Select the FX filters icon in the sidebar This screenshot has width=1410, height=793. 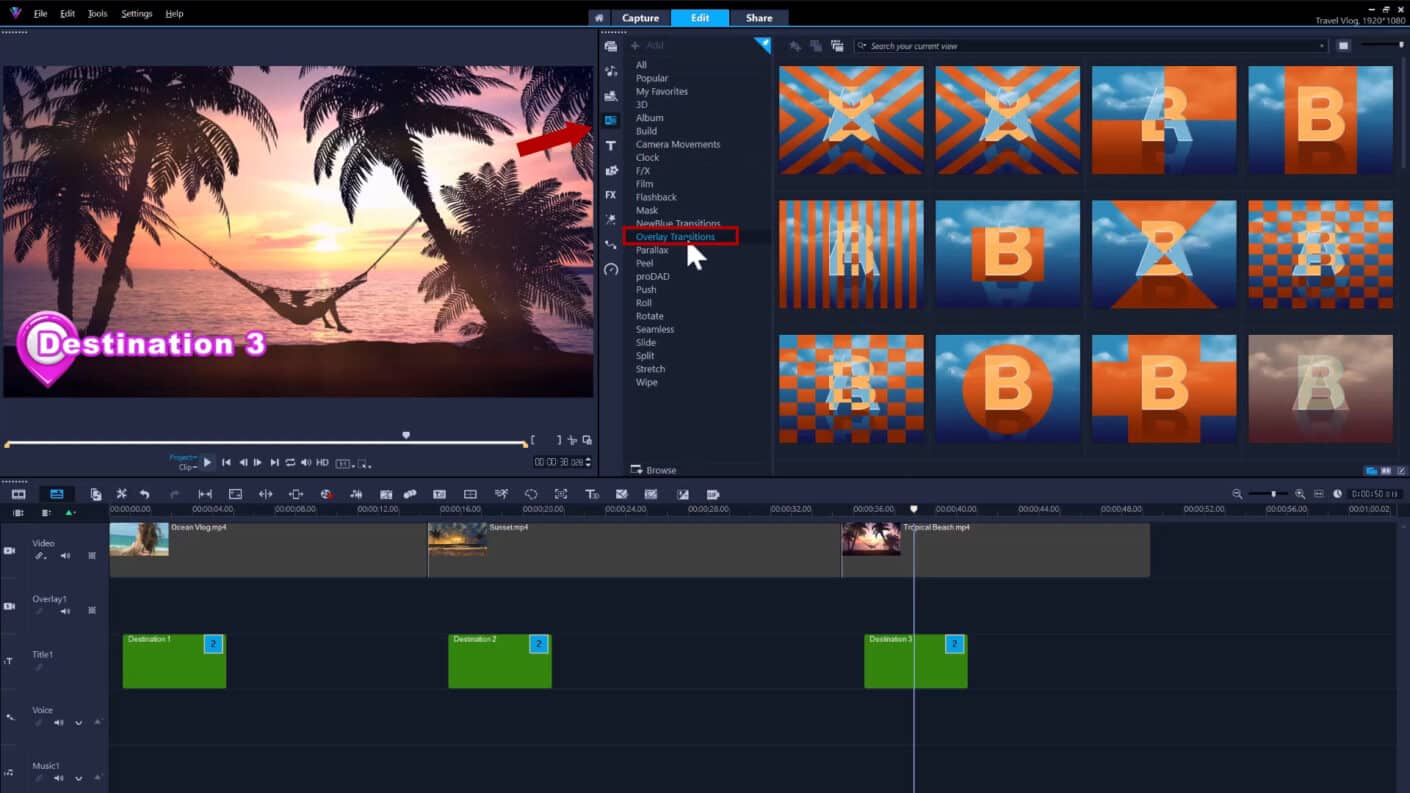[610, 195]
